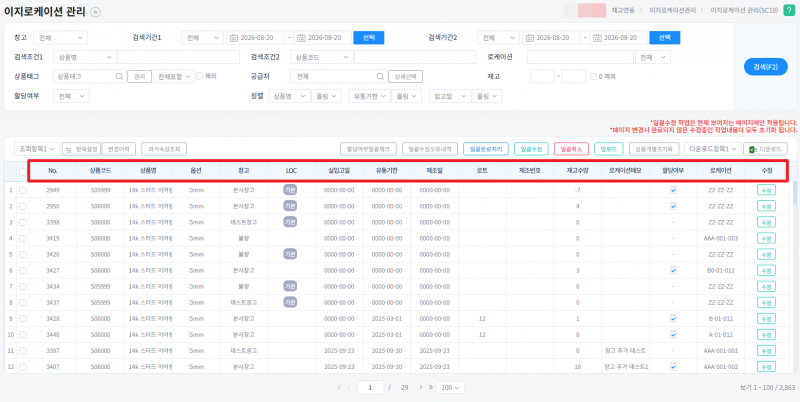
Task: Select the row checkbox for No. 3407
Action: tap(22, 366)
